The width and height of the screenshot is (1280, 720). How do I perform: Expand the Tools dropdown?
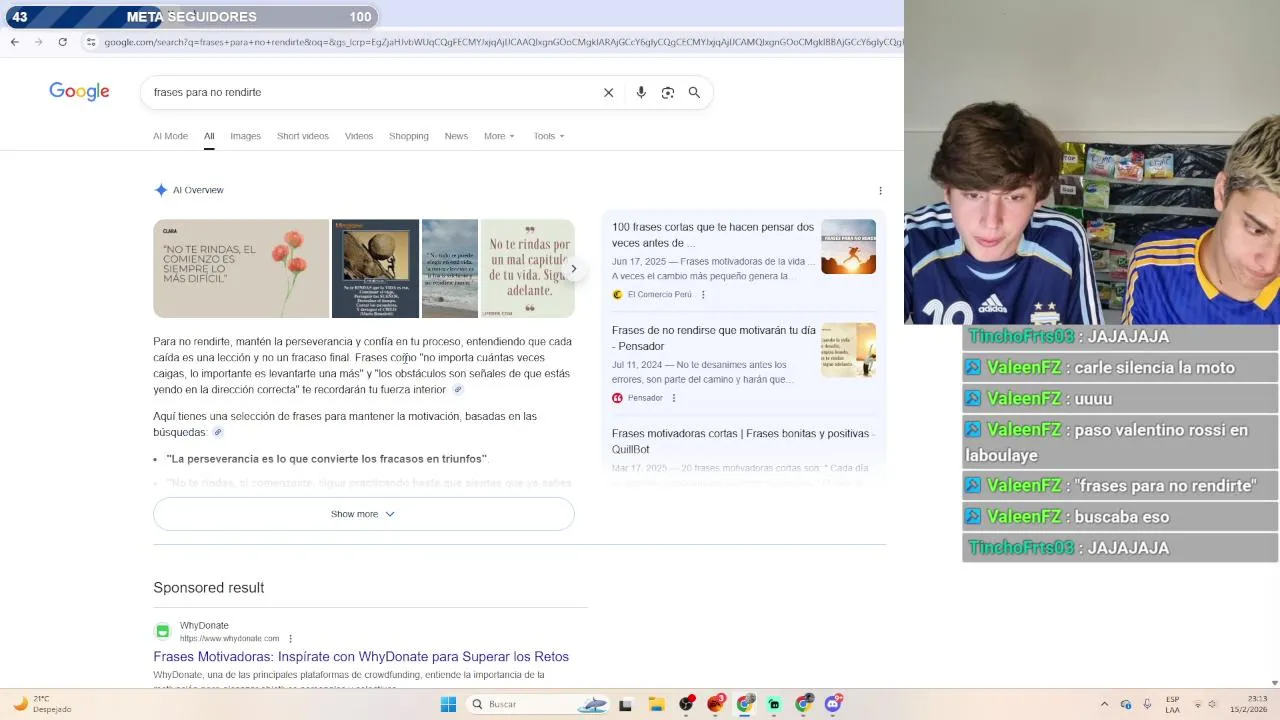(549, 136)
